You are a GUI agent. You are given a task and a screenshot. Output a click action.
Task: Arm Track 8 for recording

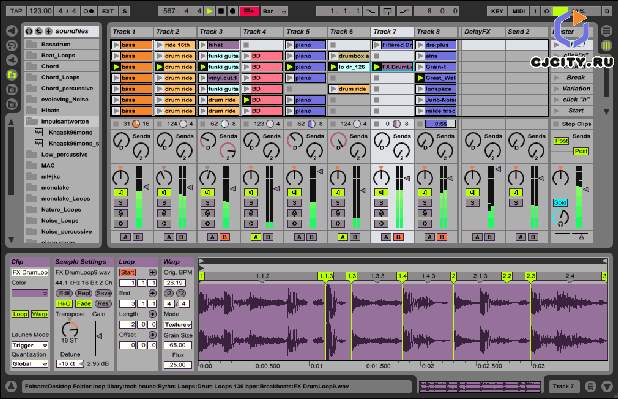pyautogui.click(x=424, y=224)
